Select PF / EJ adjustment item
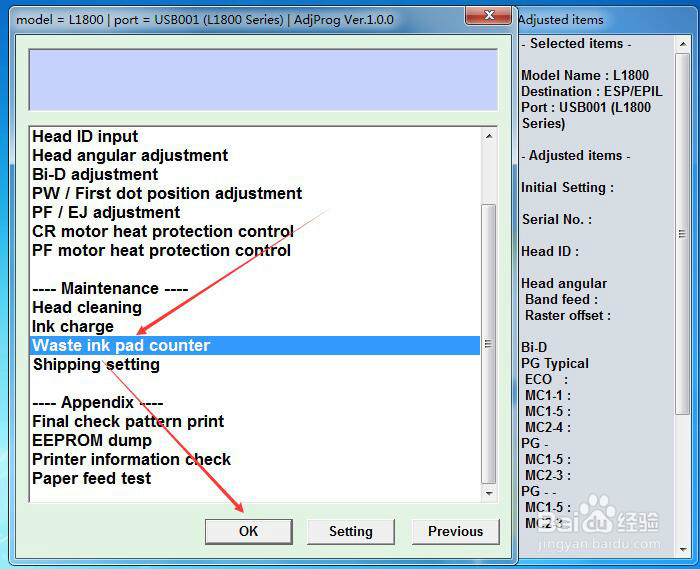 pos(254,212)
